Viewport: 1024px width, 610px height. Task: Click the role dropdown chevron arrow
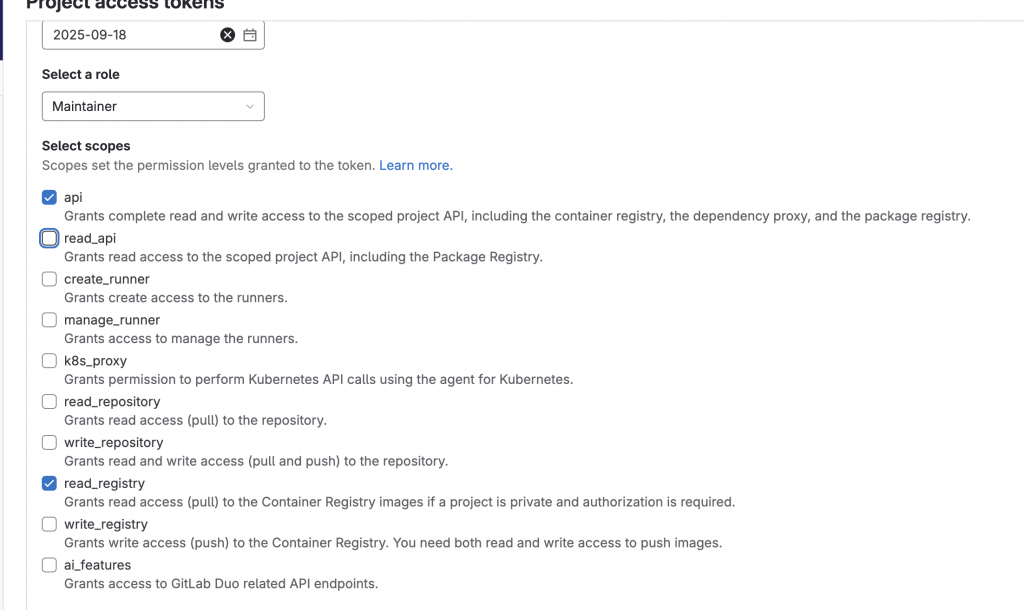point(249,106)
